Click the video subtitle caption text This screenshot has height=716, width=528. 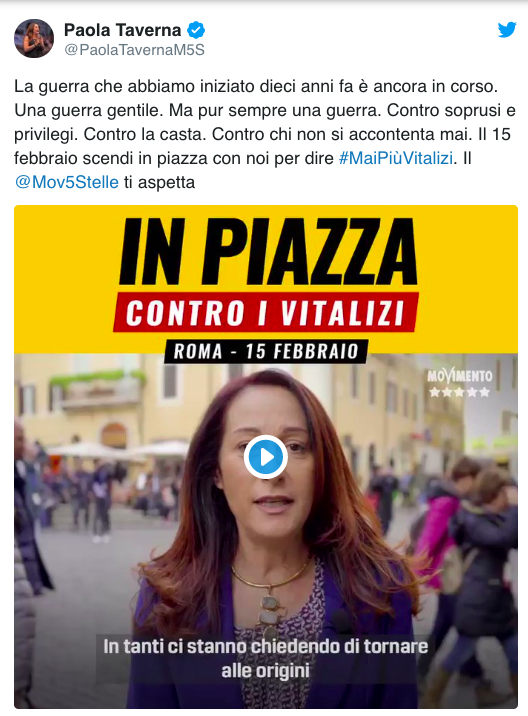point(265,658)
